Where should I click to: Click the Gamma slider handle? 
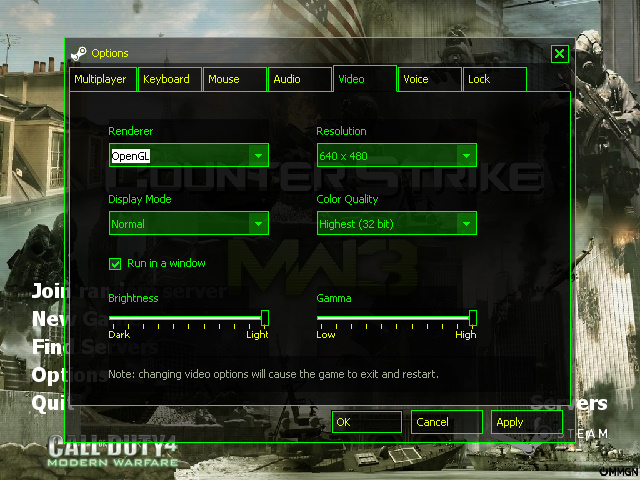coord(473,318)
